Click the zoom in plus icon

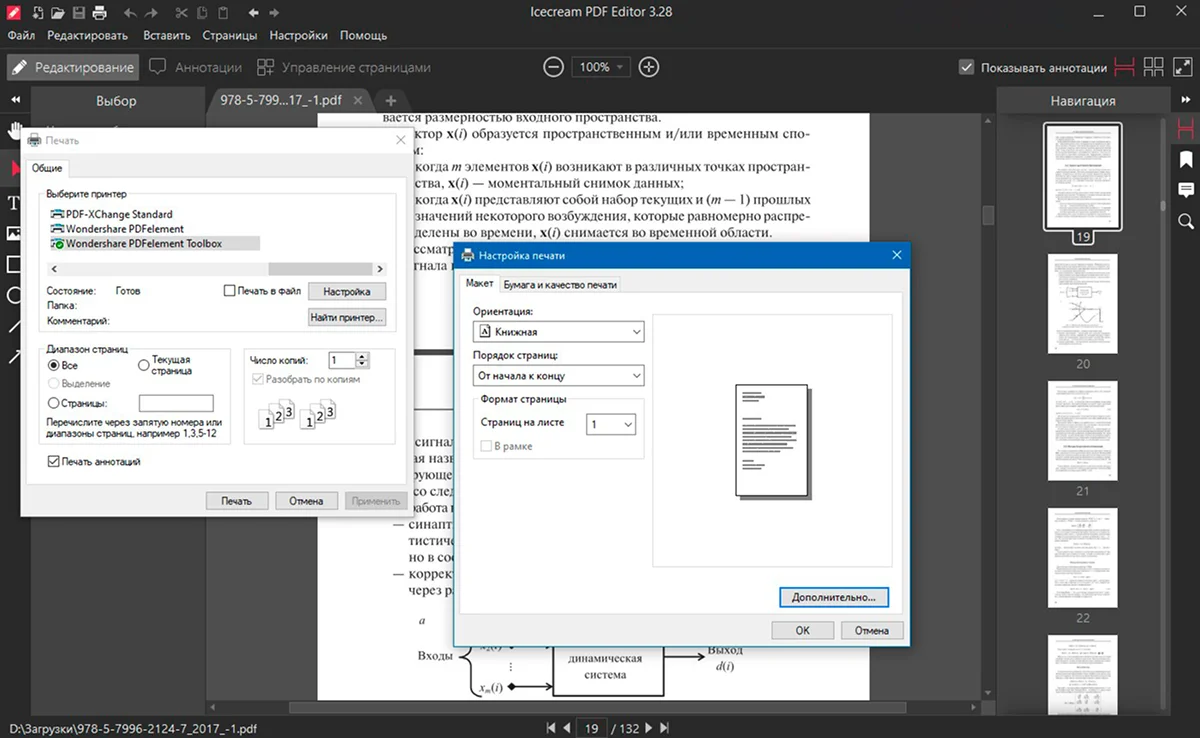pos(649,67)
